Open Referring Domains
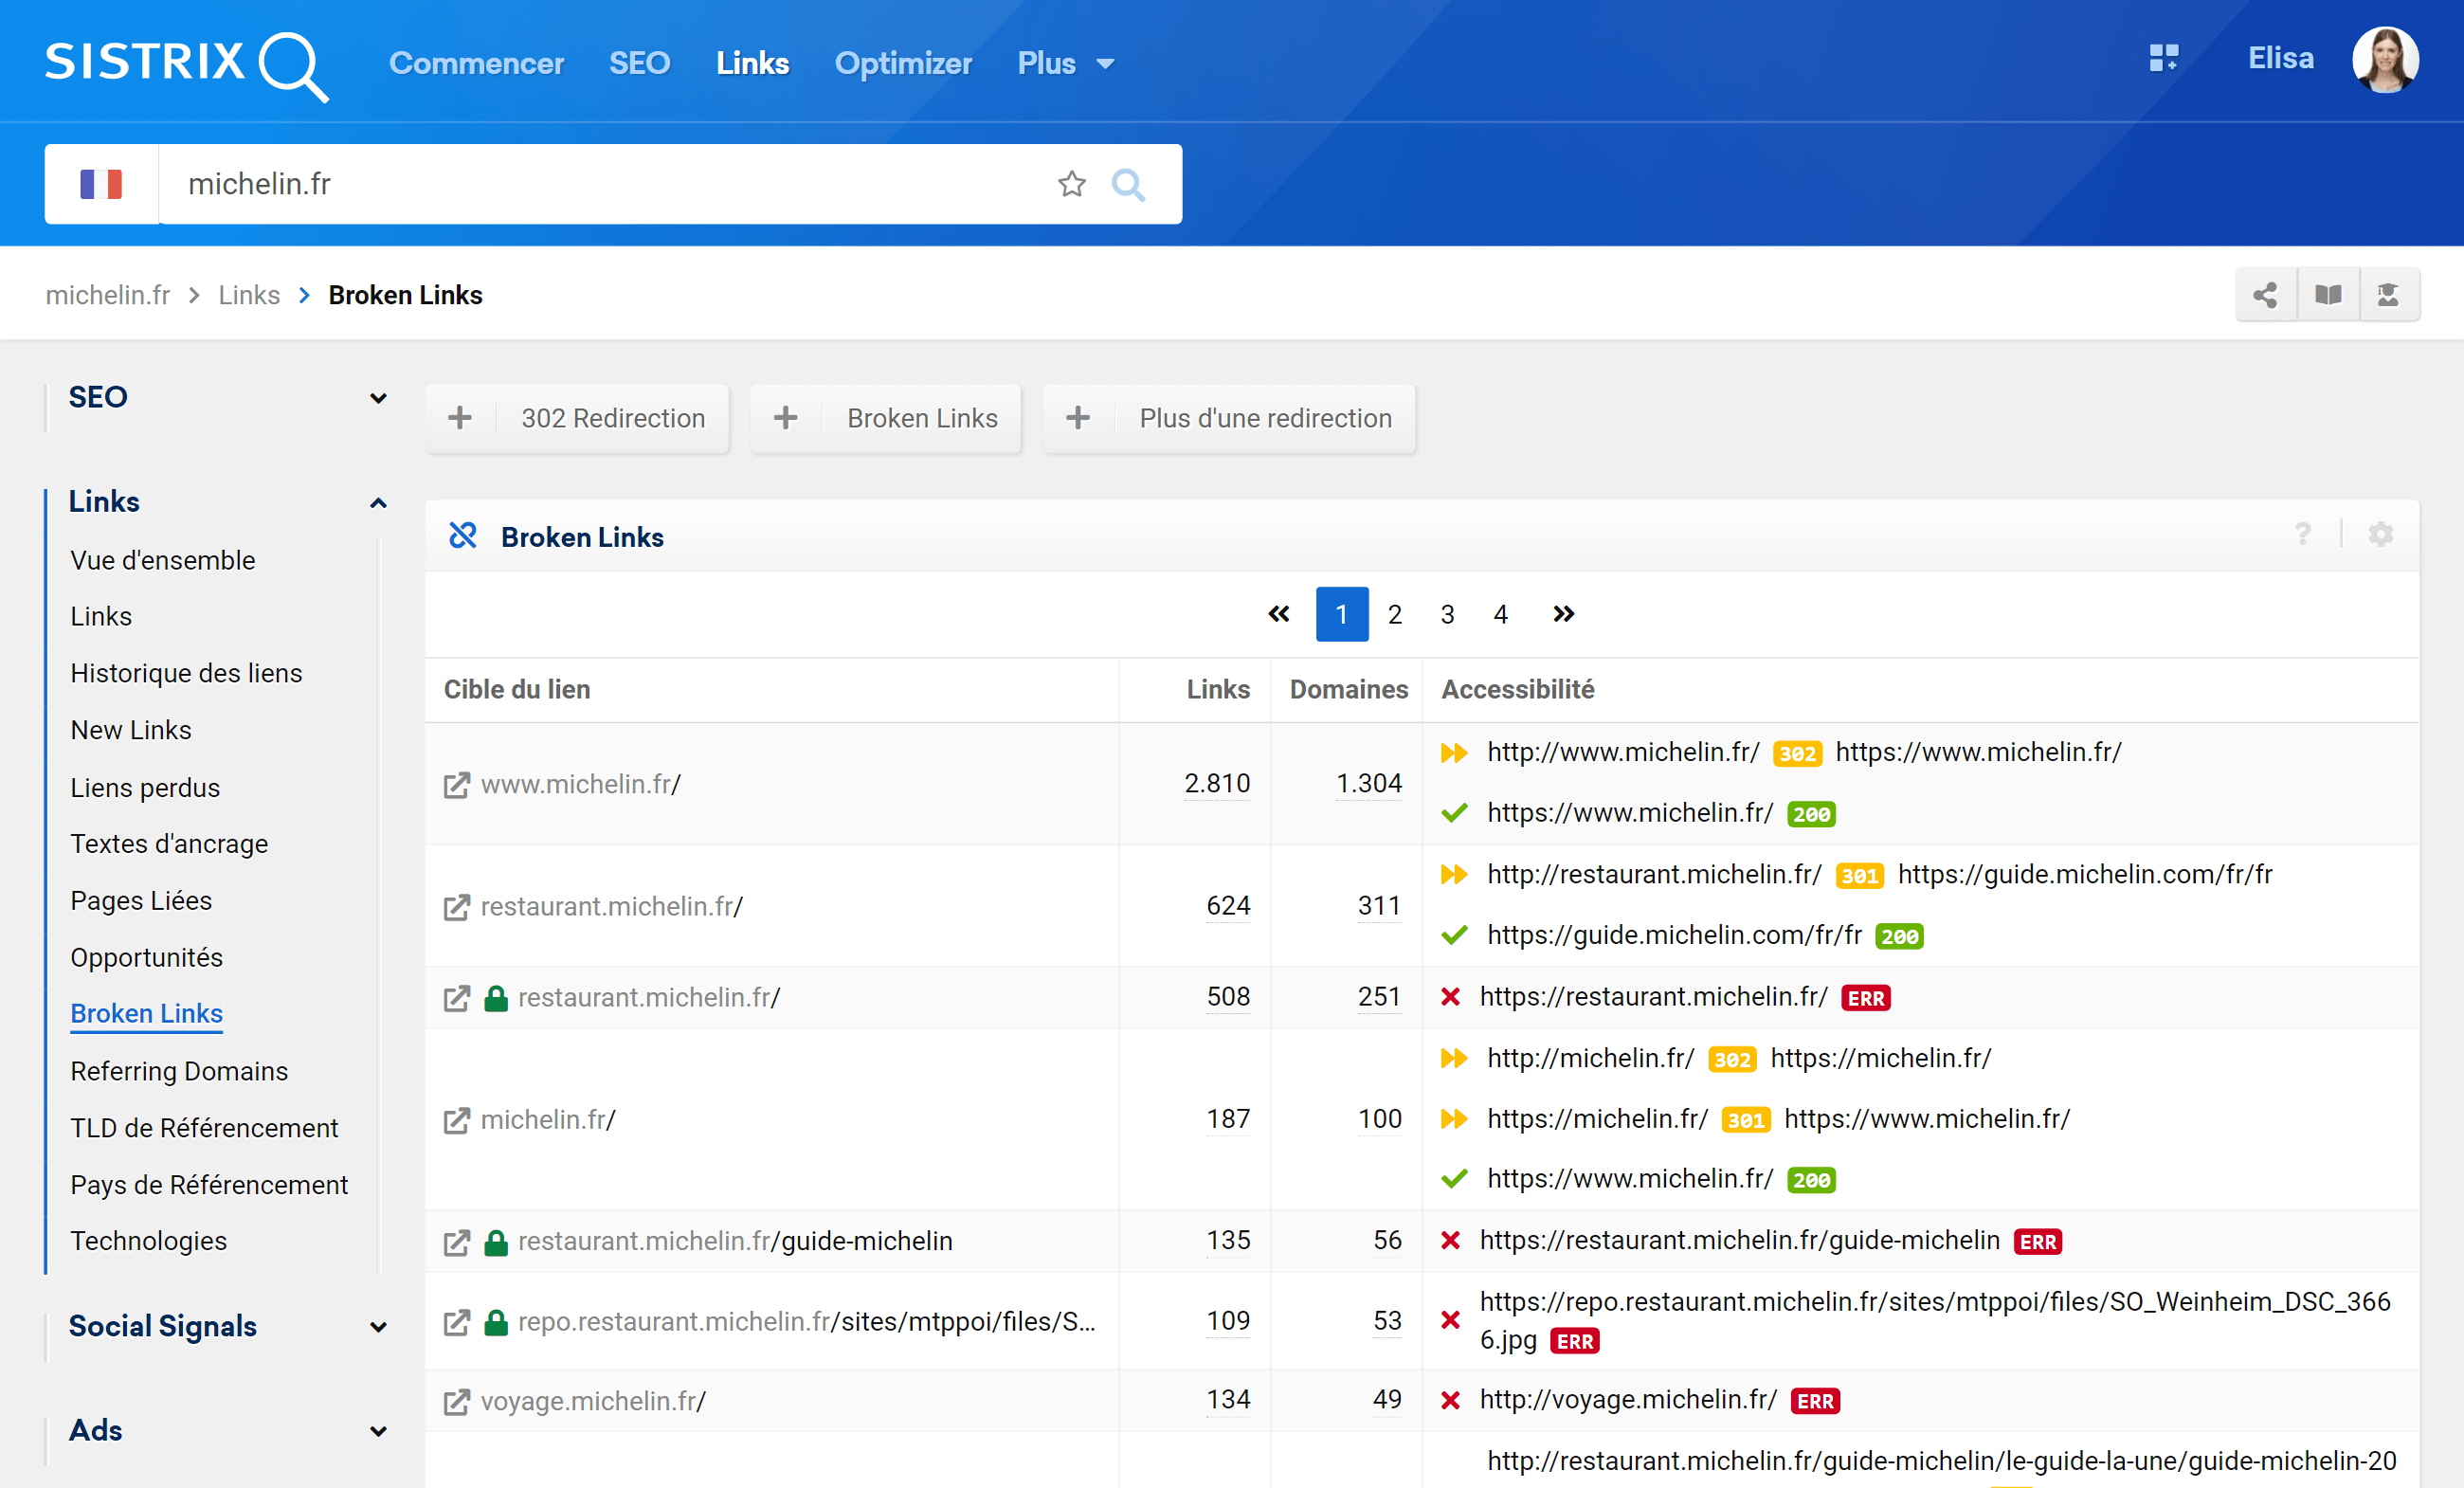The width and height of the screenshot is (2464, 1488). tap(179, 1072)
